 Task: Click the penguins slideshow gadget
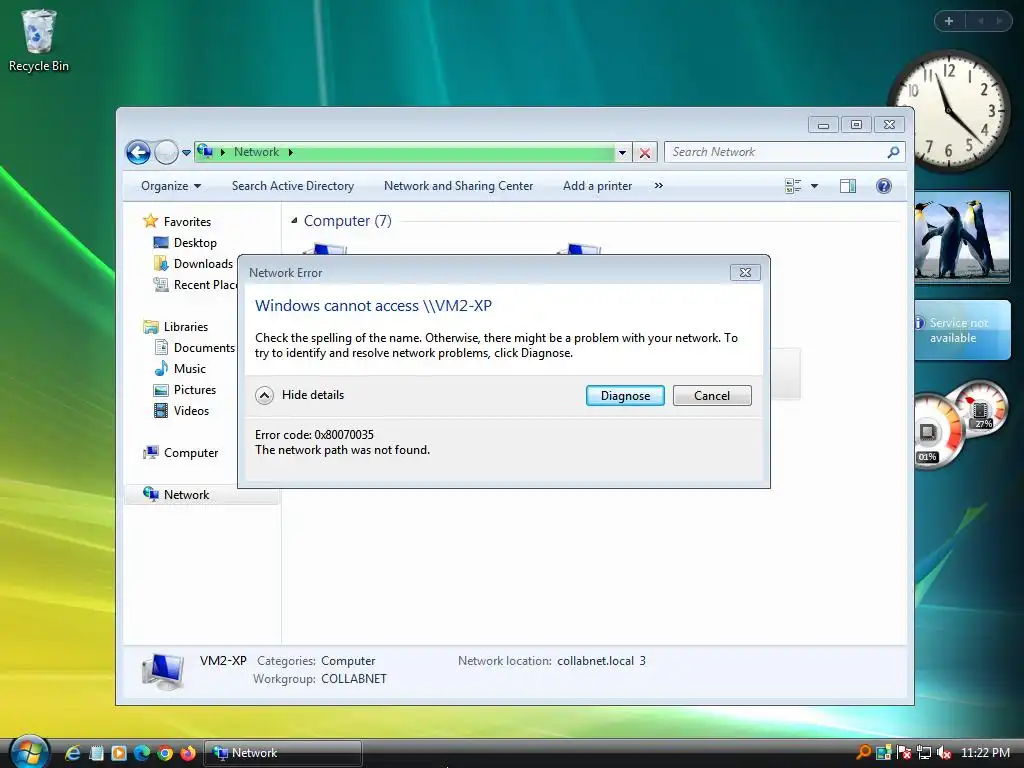pyautogui.click(x=963, y=238)
